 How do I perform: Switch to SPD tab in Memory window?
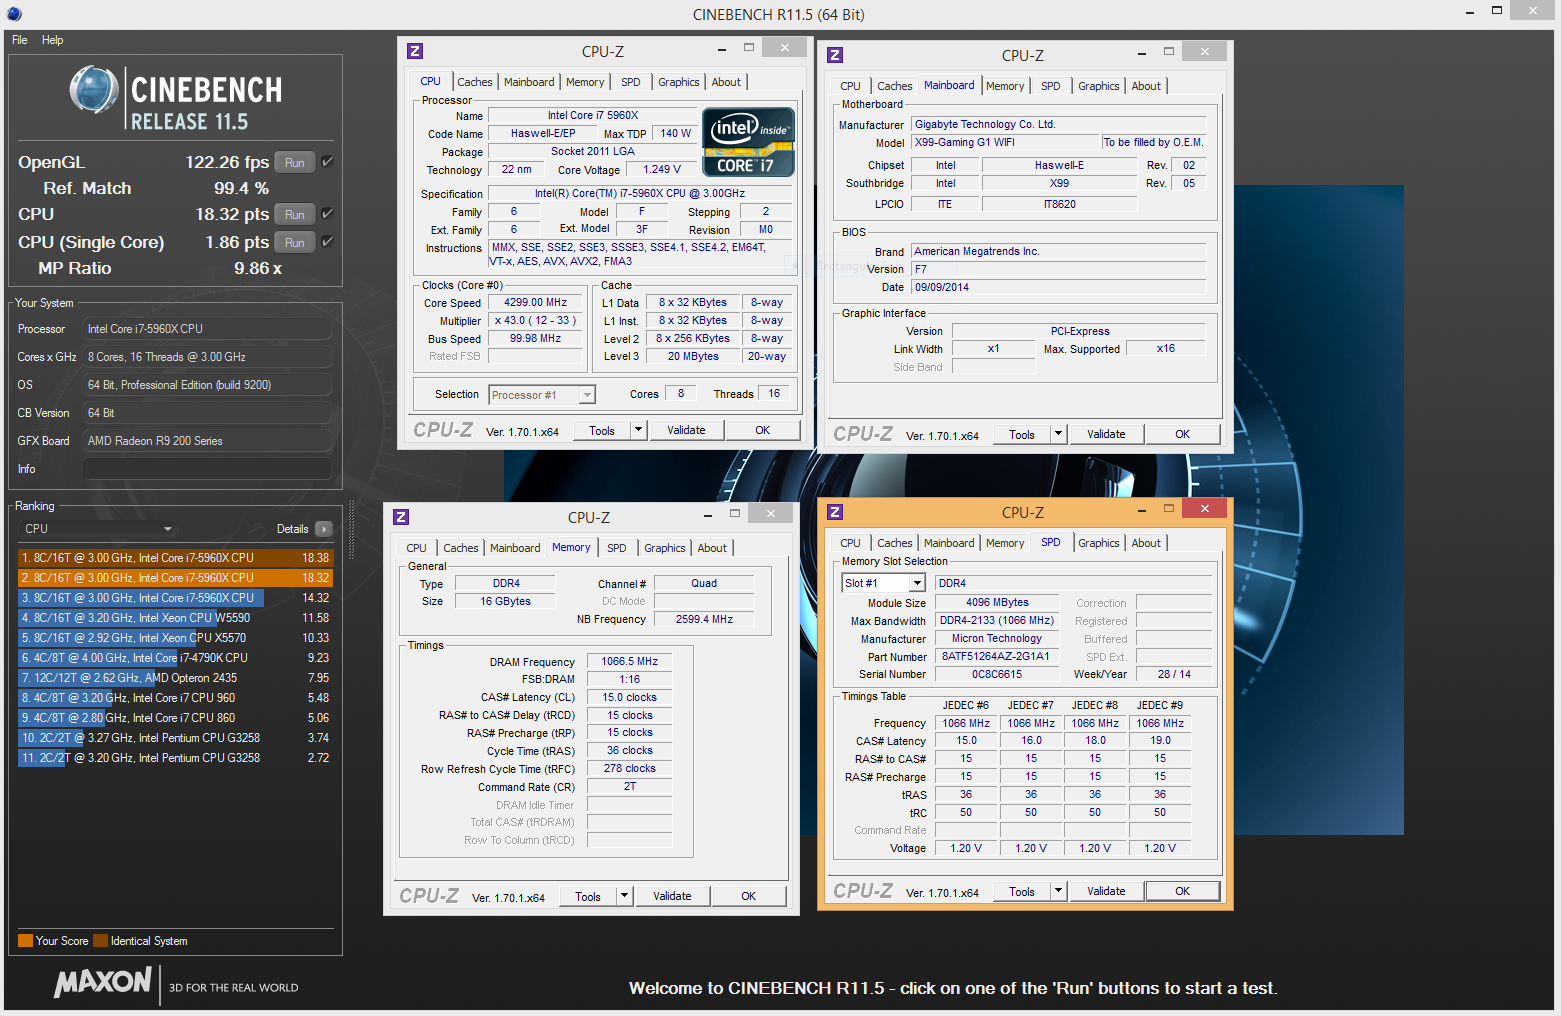[x=617, y=548]
